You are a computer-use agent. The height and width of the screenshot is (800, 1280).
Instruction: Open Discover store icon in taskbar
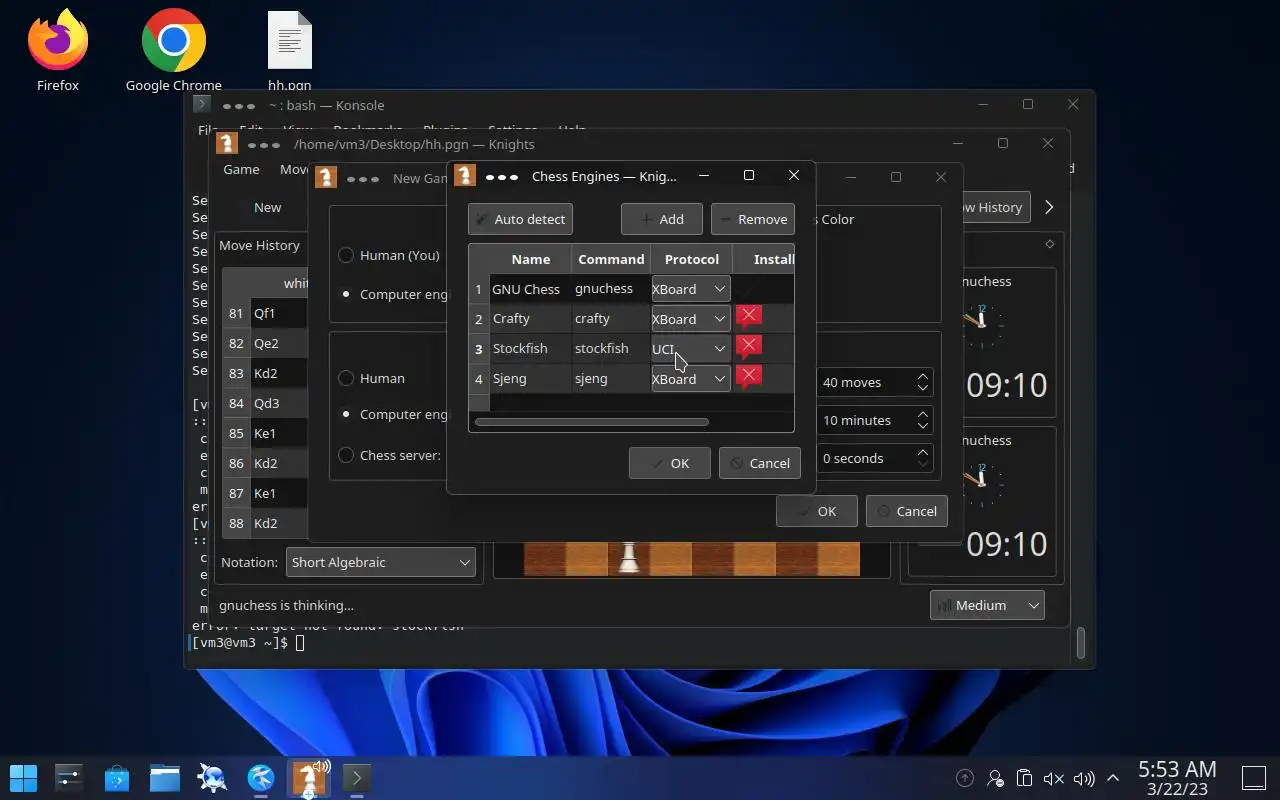117,778
